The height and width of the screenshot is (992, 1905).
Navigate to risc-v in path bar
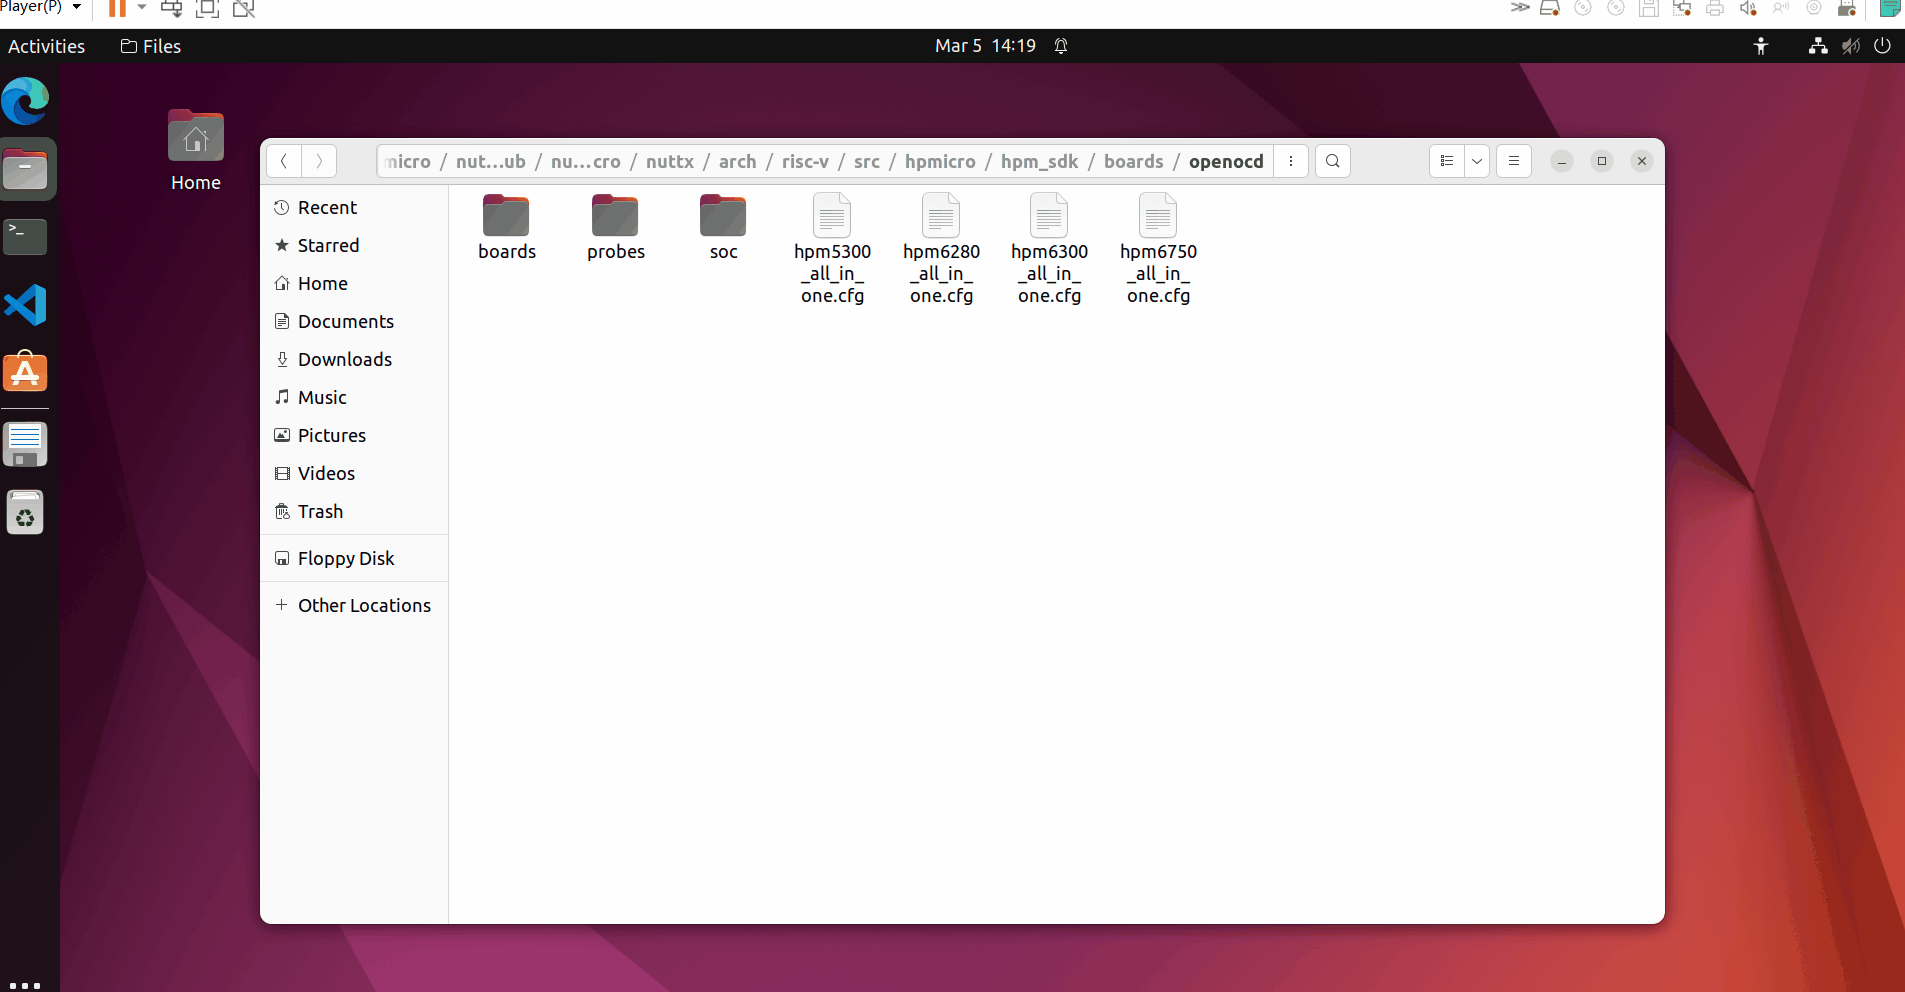coord(805,161)
